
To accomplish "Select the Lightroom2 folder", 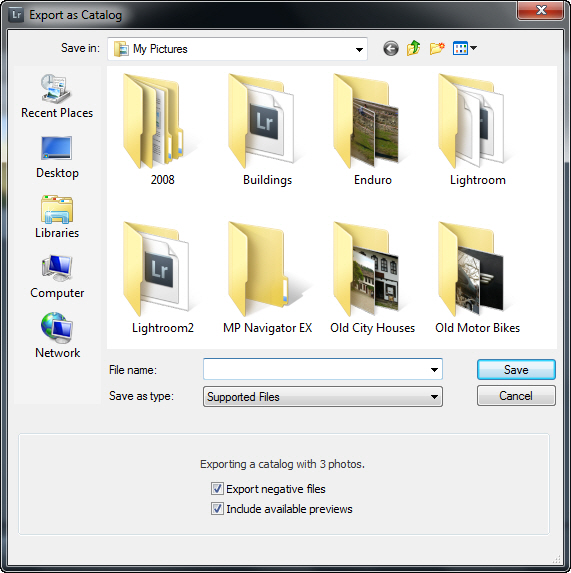I will pyautogui.click(x=163, y=278).
